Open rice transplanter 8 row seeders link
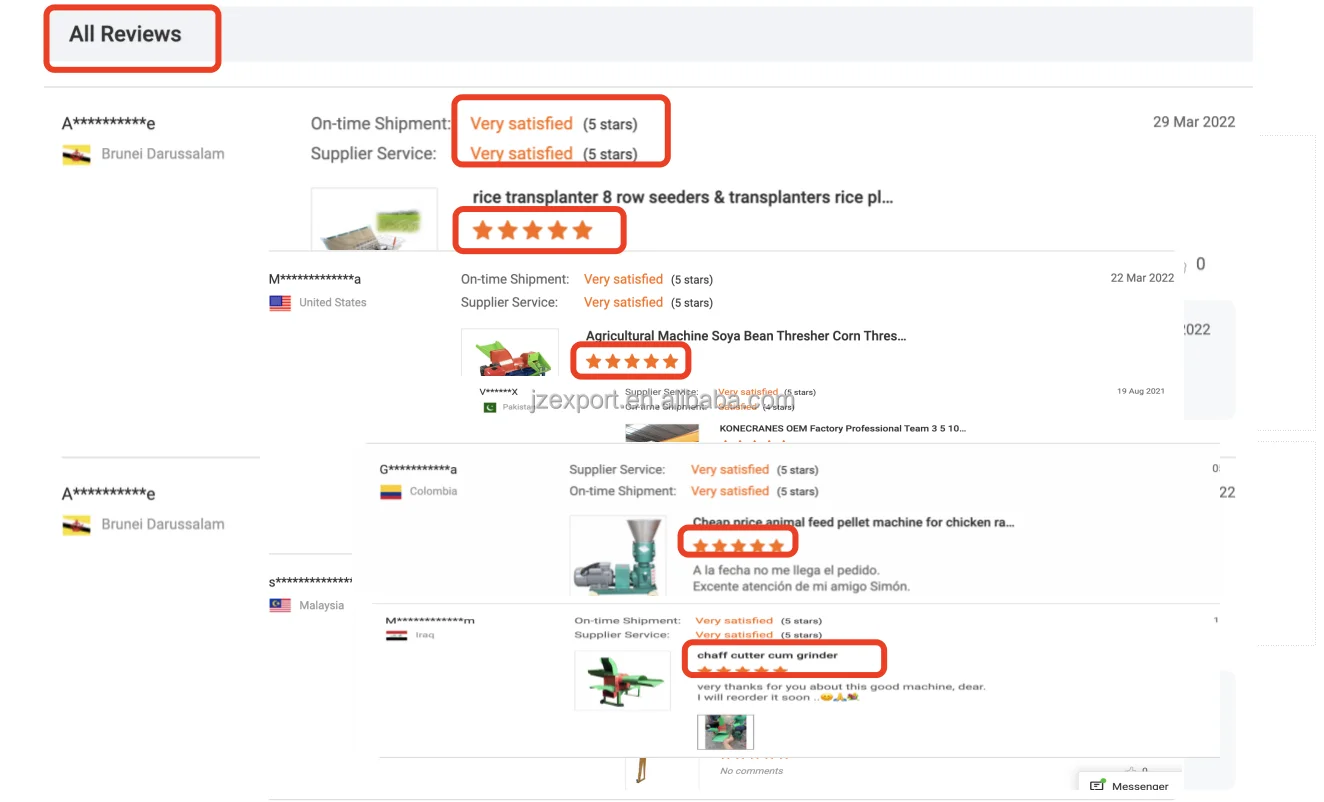The width and height of the screenshot is (1324, 802). 683,197
